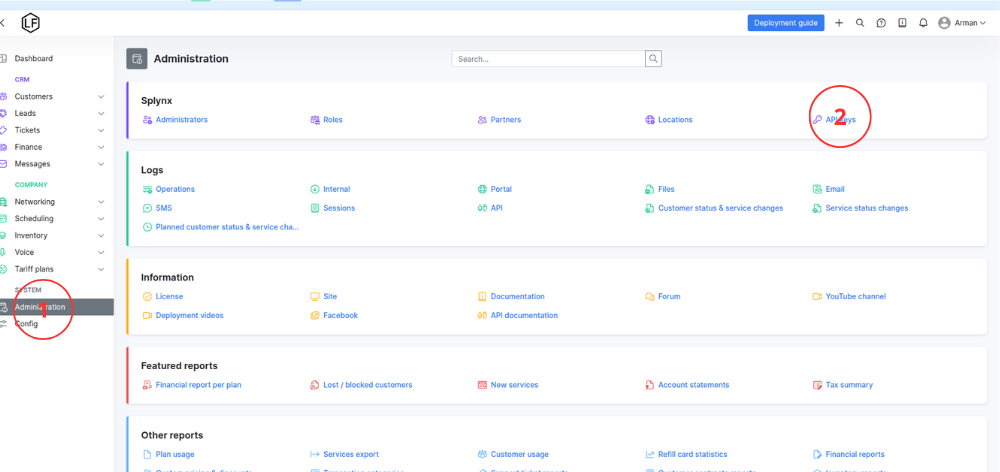Expand the Leads sidebar chevron

point(101,114)
